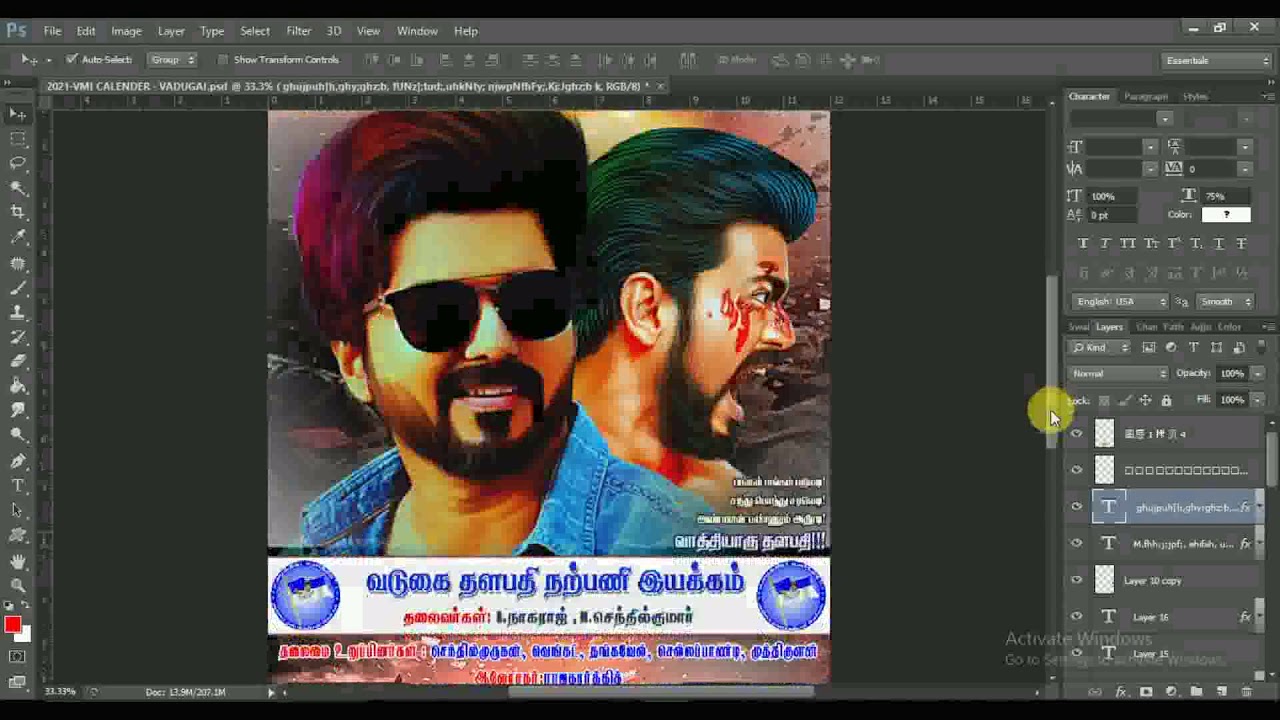Open the Kind layer filter dropdown

click(1100, 348)
